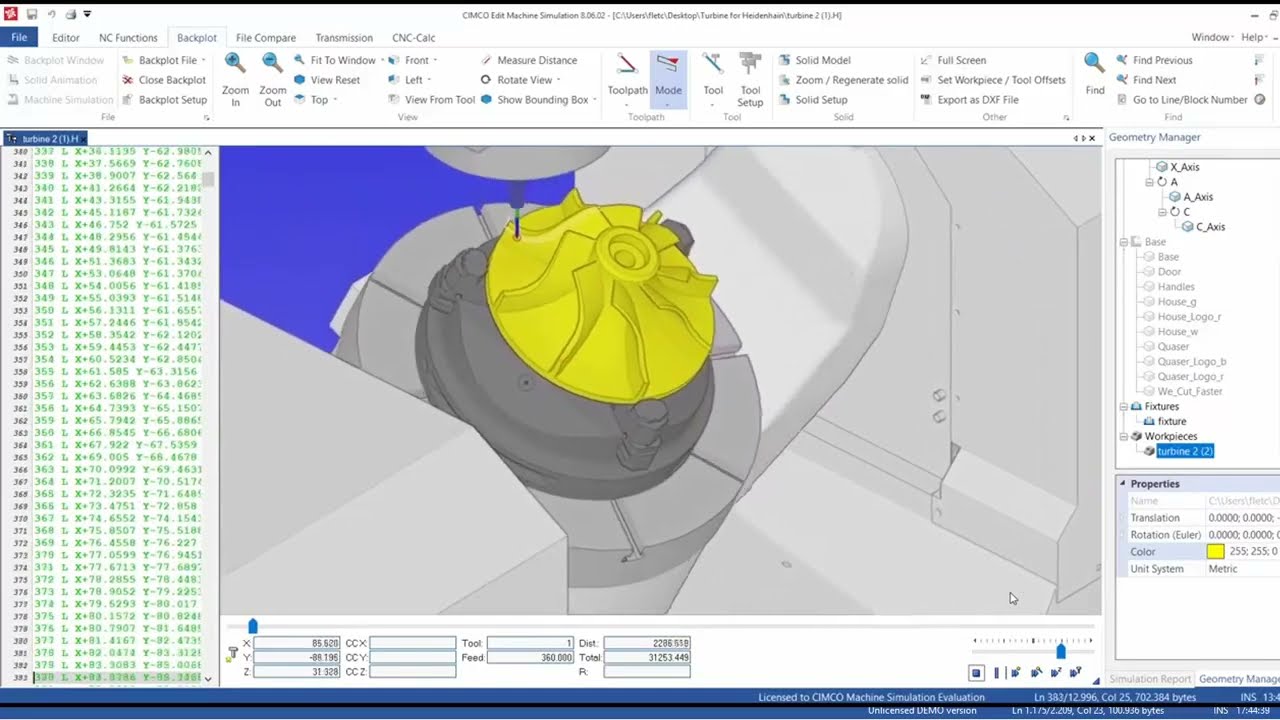This screenshot has width=1280, height=720.
Task: Click the Zoom In magnifier
Action: tap(236, 79)
